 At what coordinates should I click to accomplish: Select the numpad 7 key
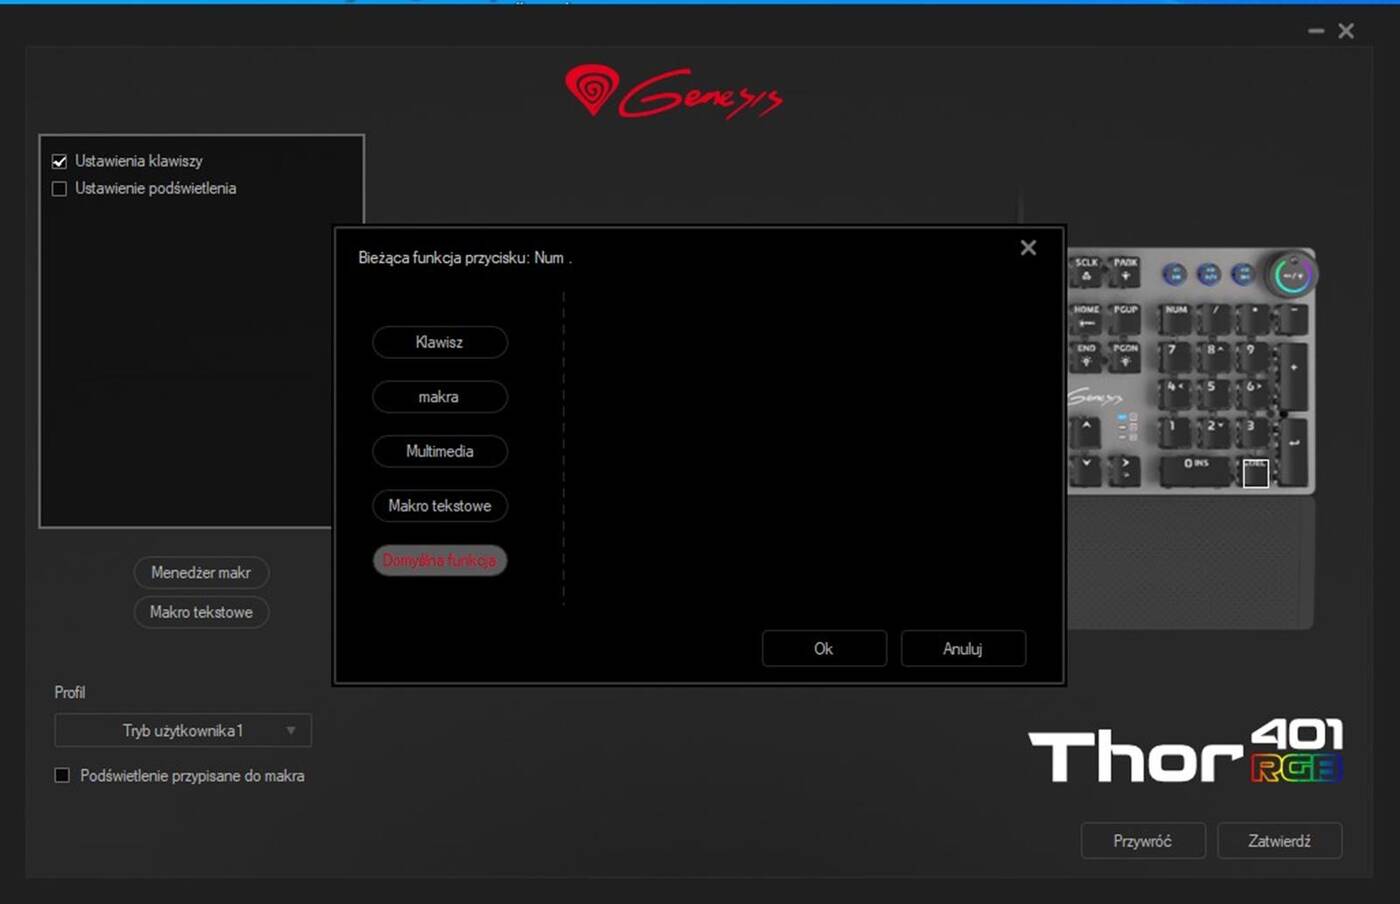click(1175, 356)
